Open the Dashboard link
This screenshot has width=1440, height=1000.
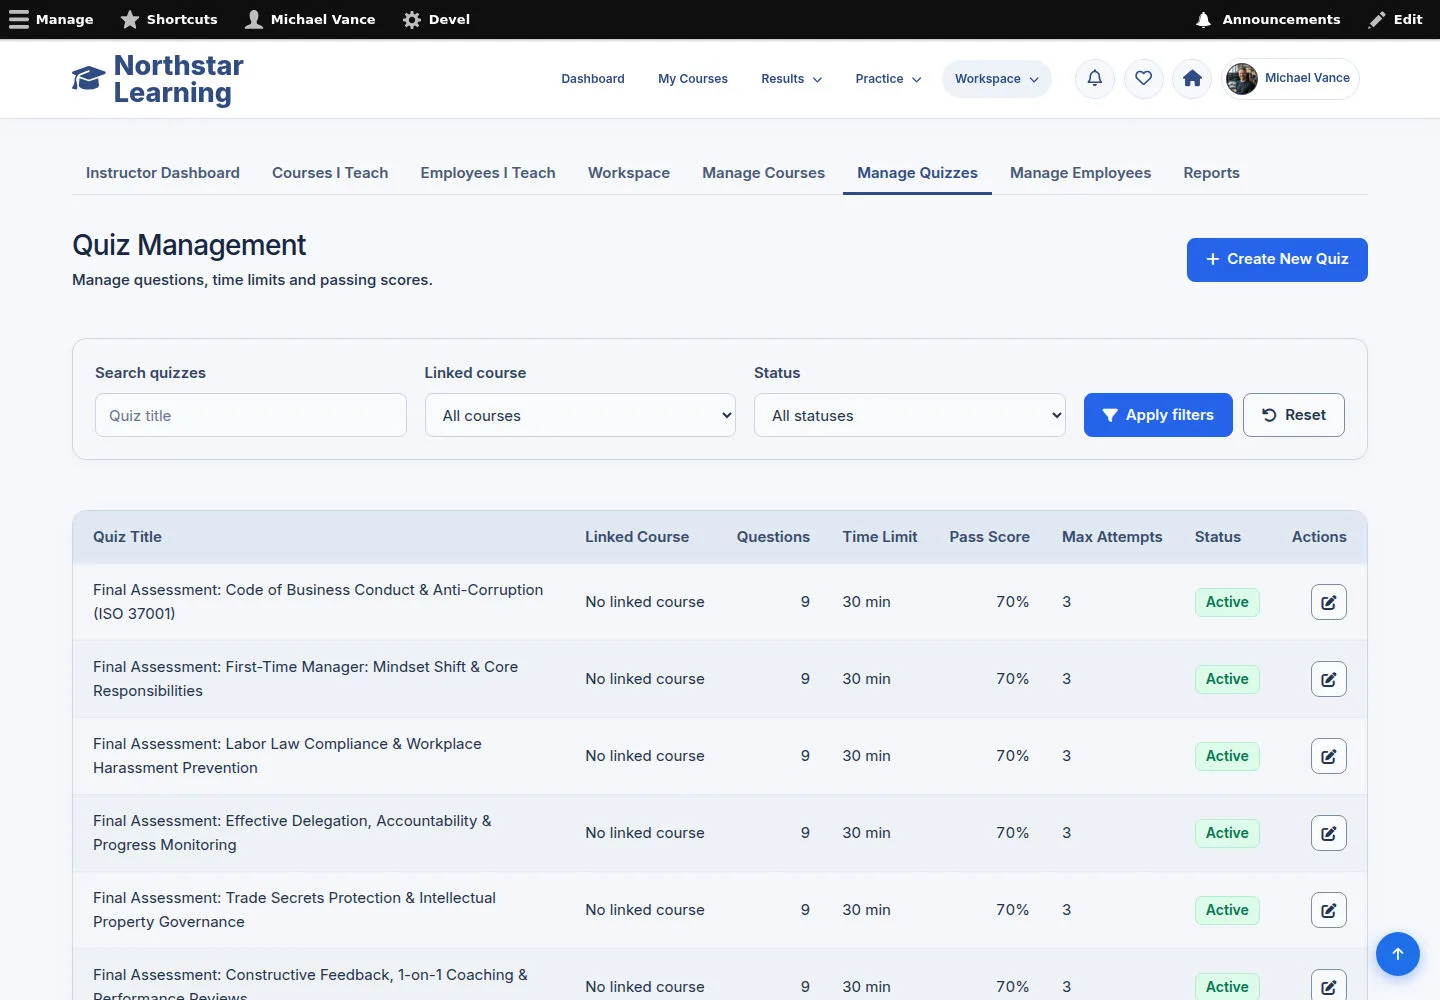[593, 79]
